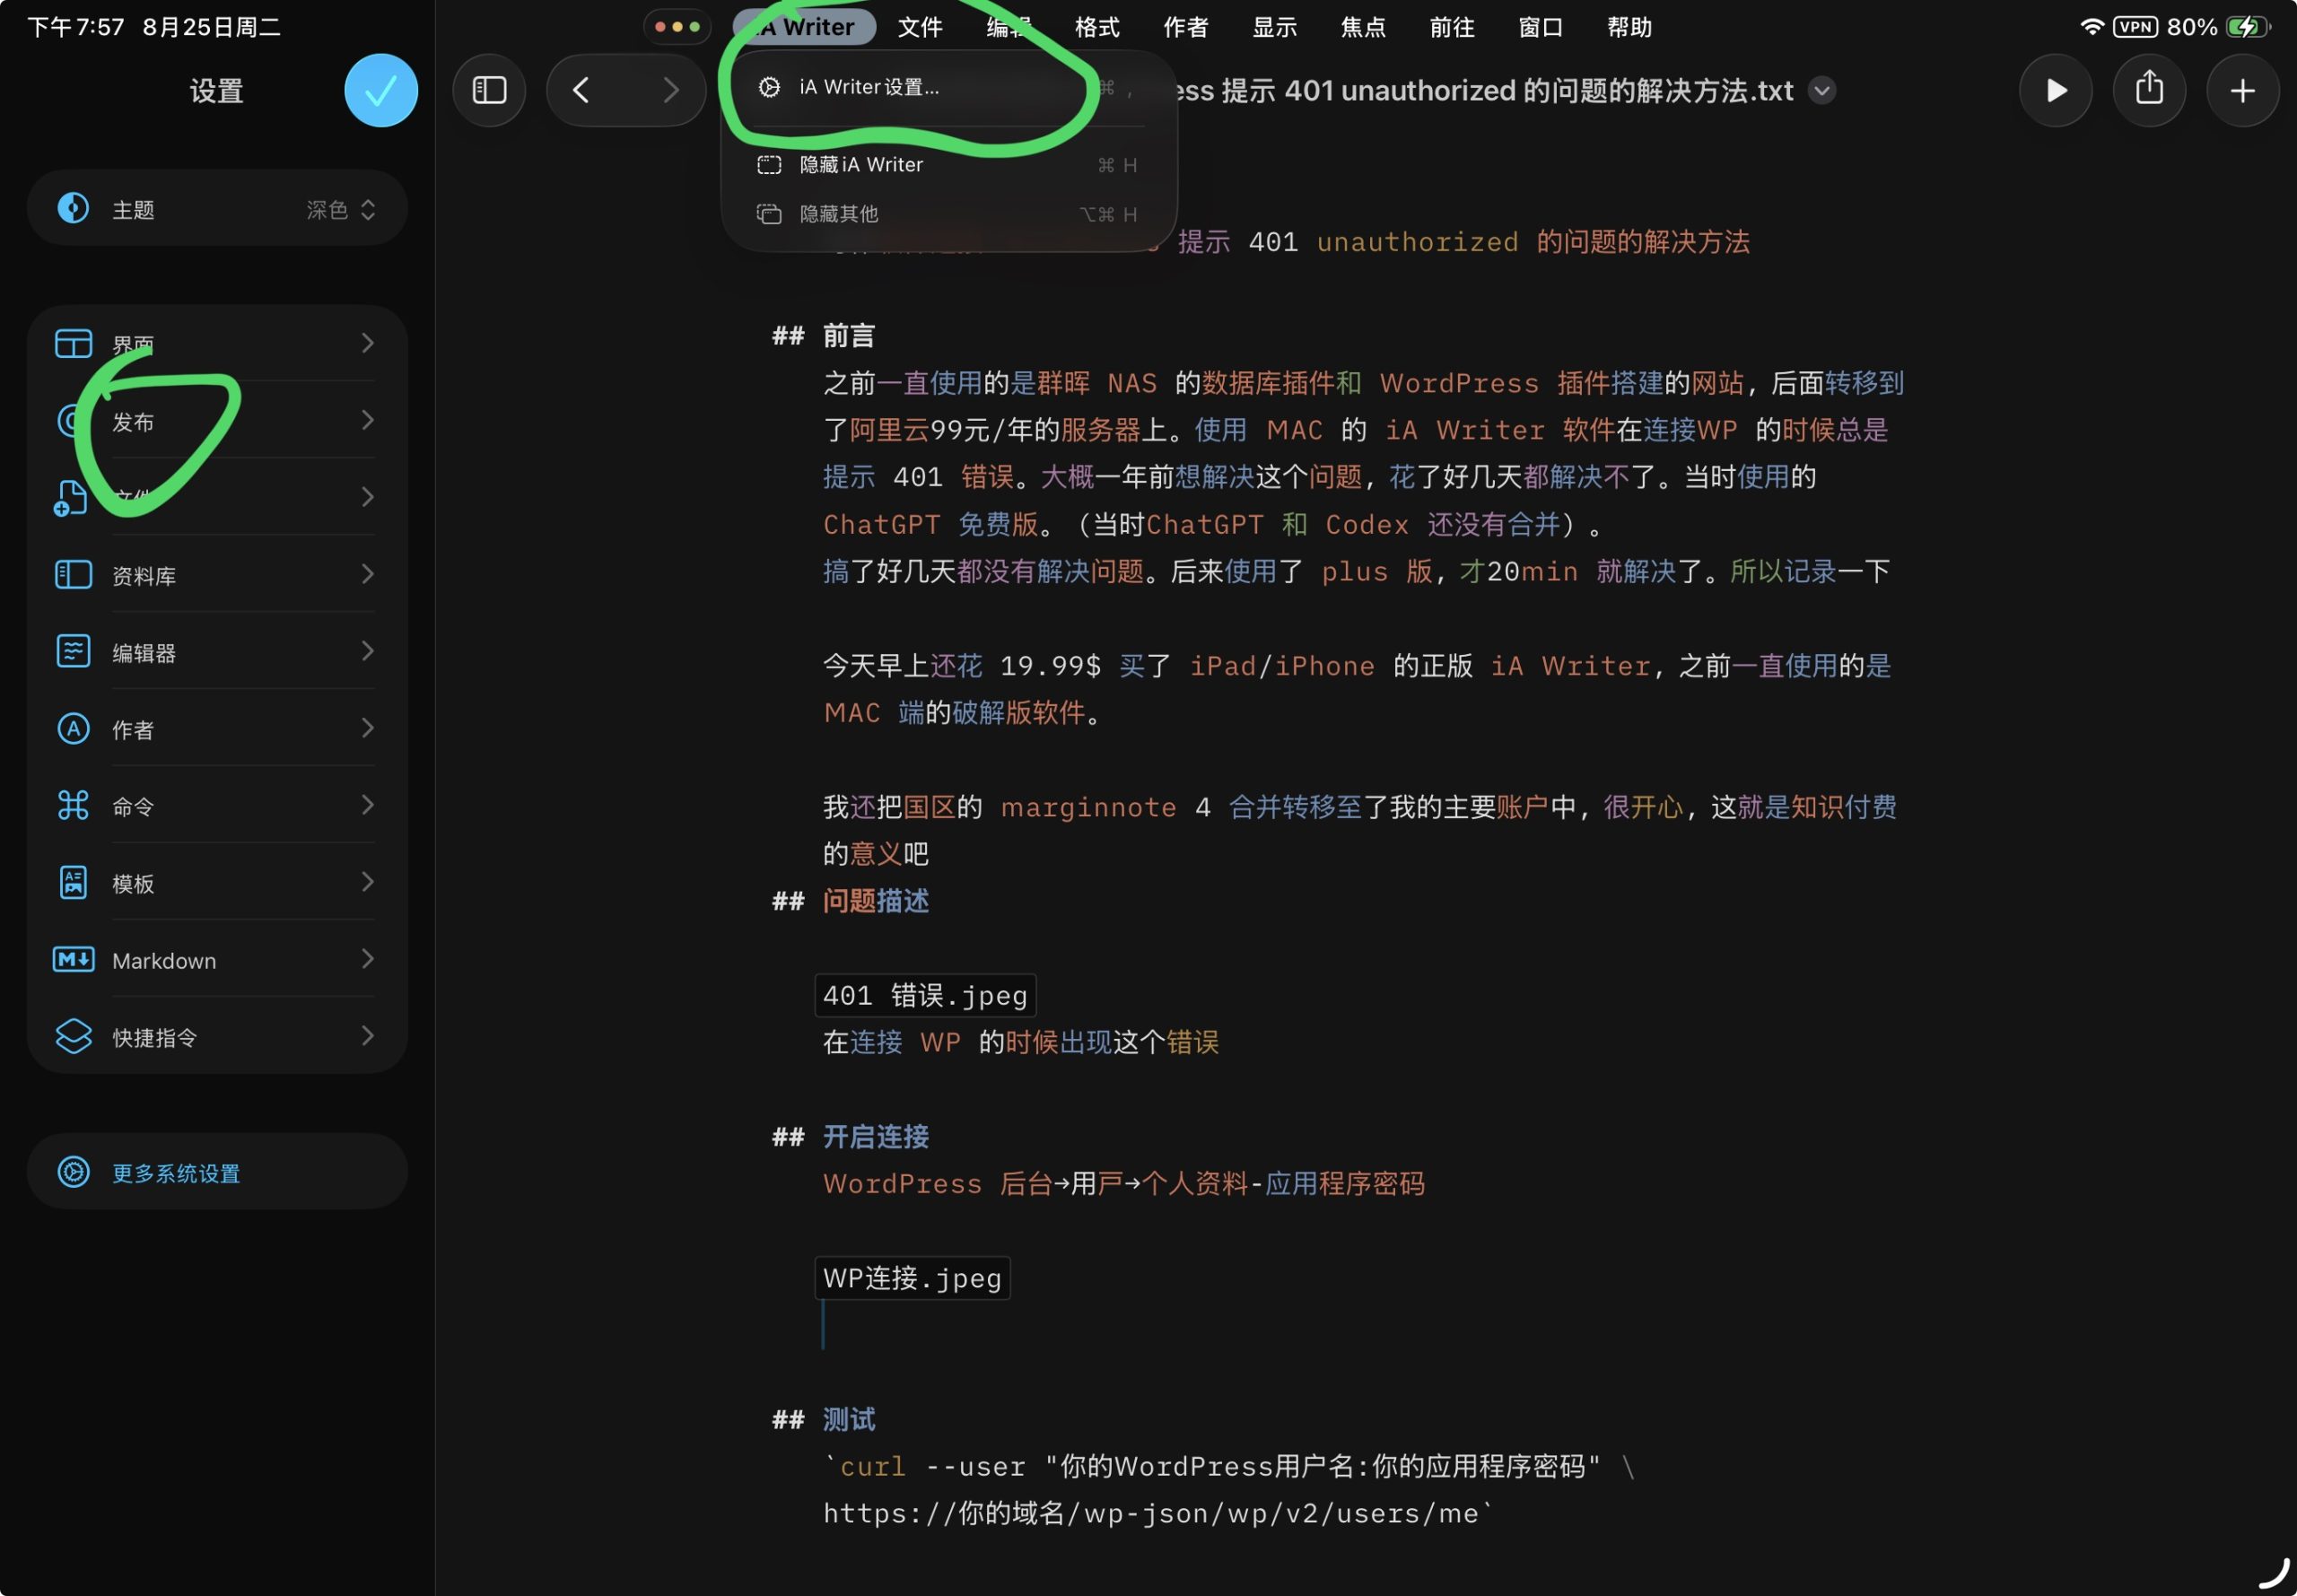Viewport: 2297px width, 1596px height.
Task: Click the 快捷指令 shortcuts layers icon
Action: click(x=73, y=1036)
